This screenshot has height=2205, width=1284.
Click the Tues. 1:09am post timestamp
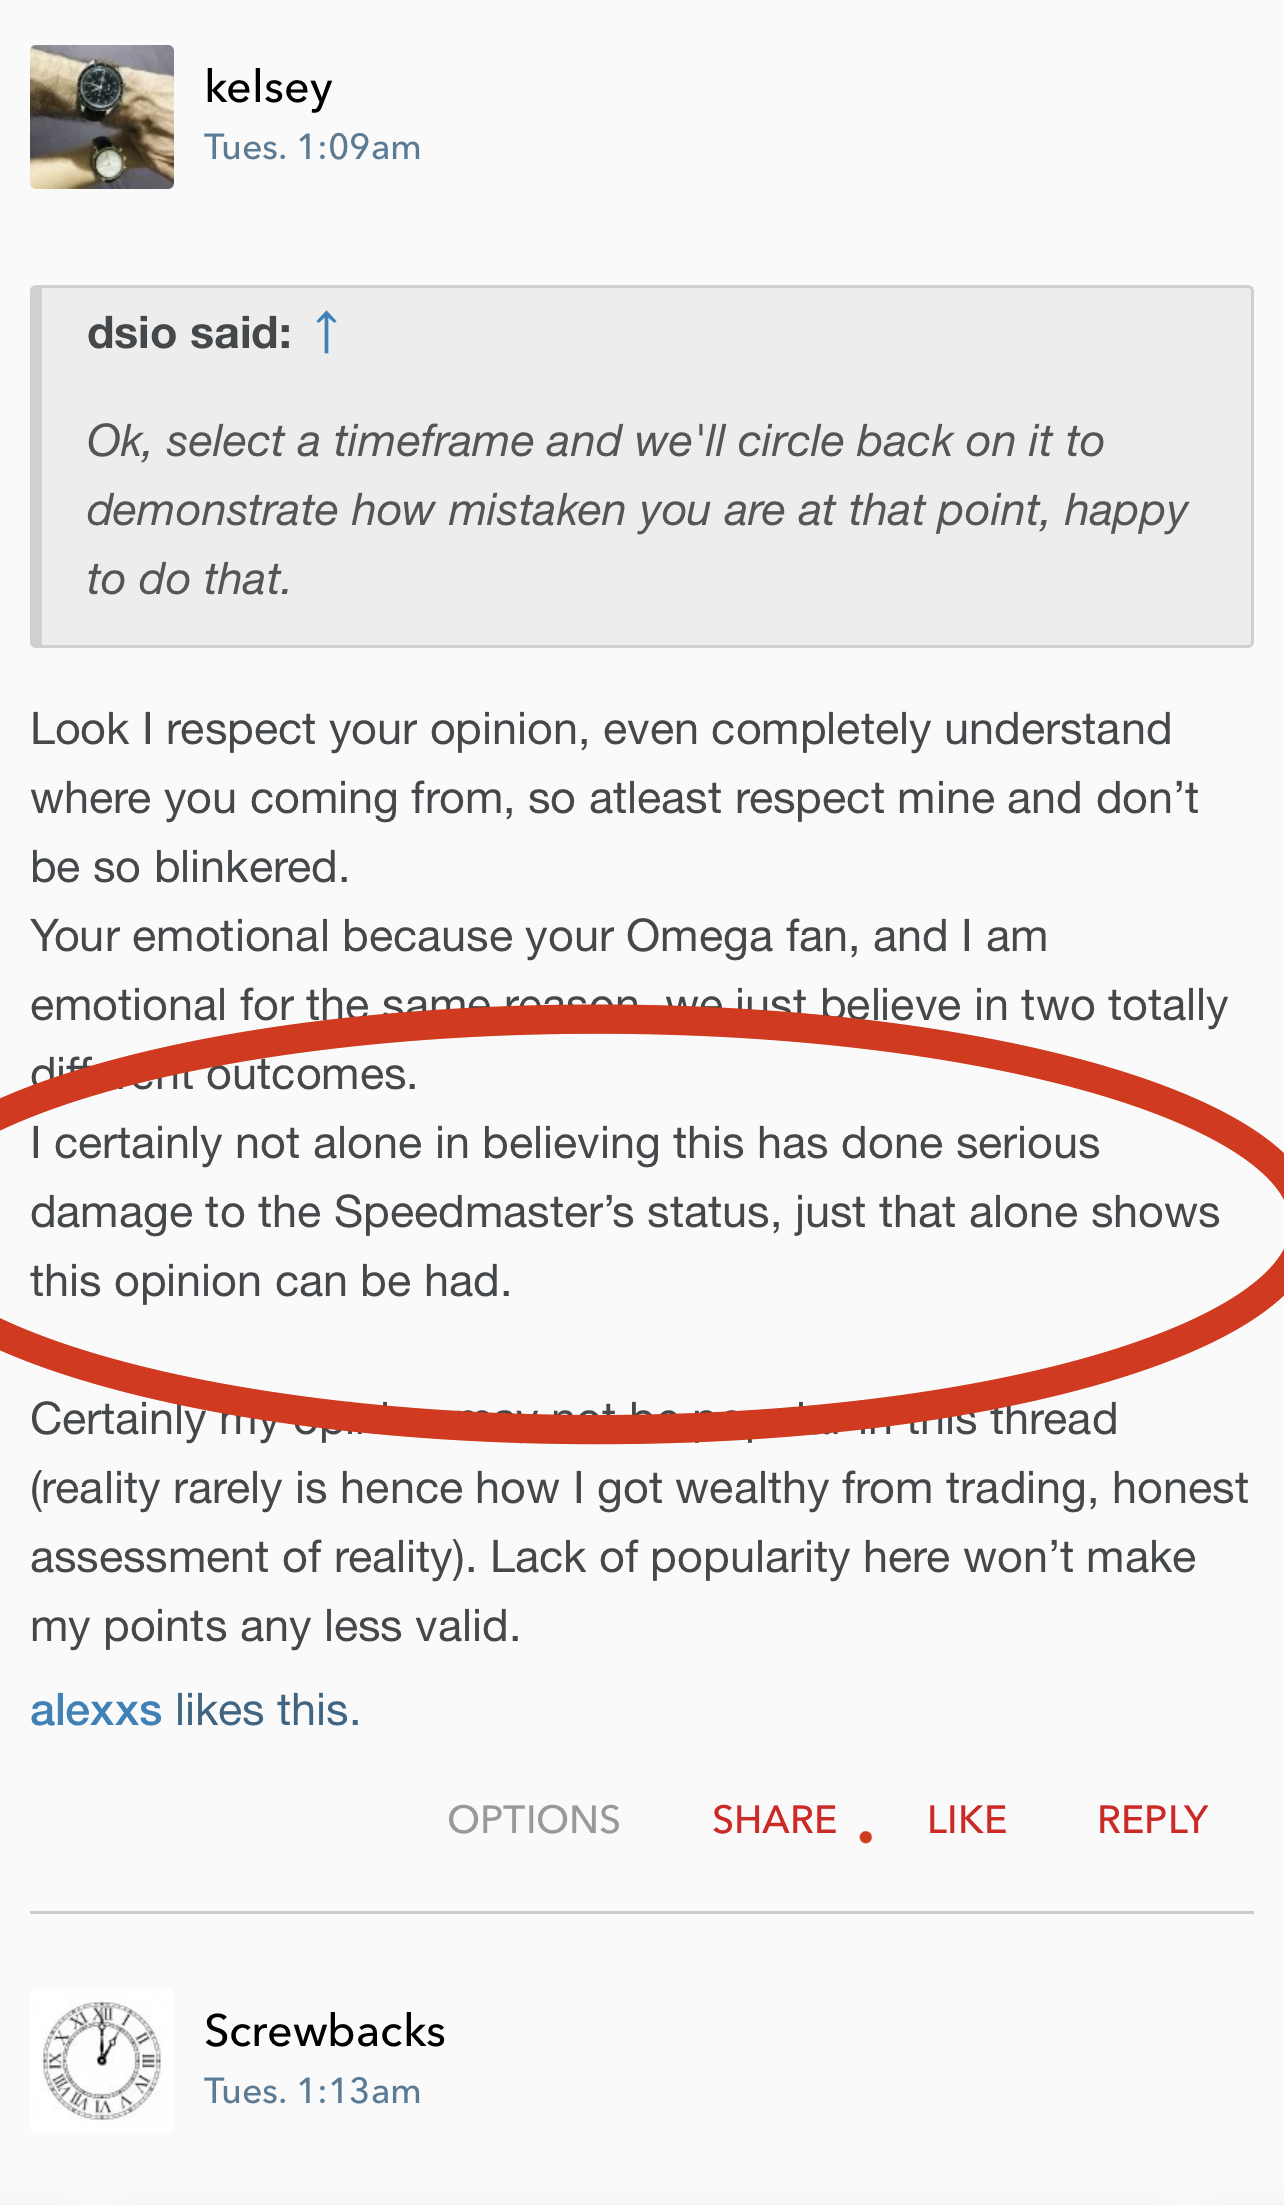(312, 148)
